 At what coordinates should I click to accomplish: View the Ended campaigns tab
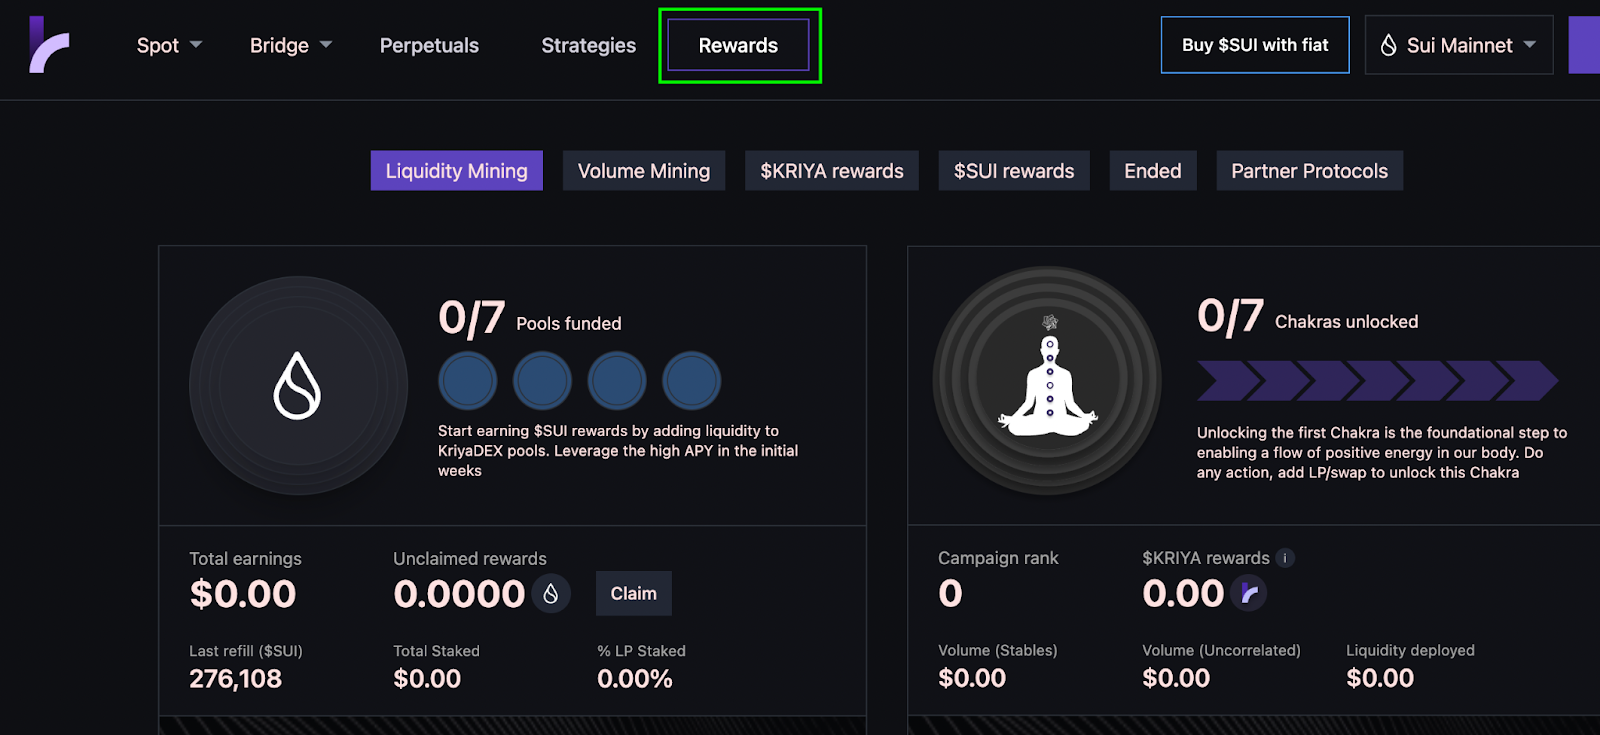(1152, 171)
